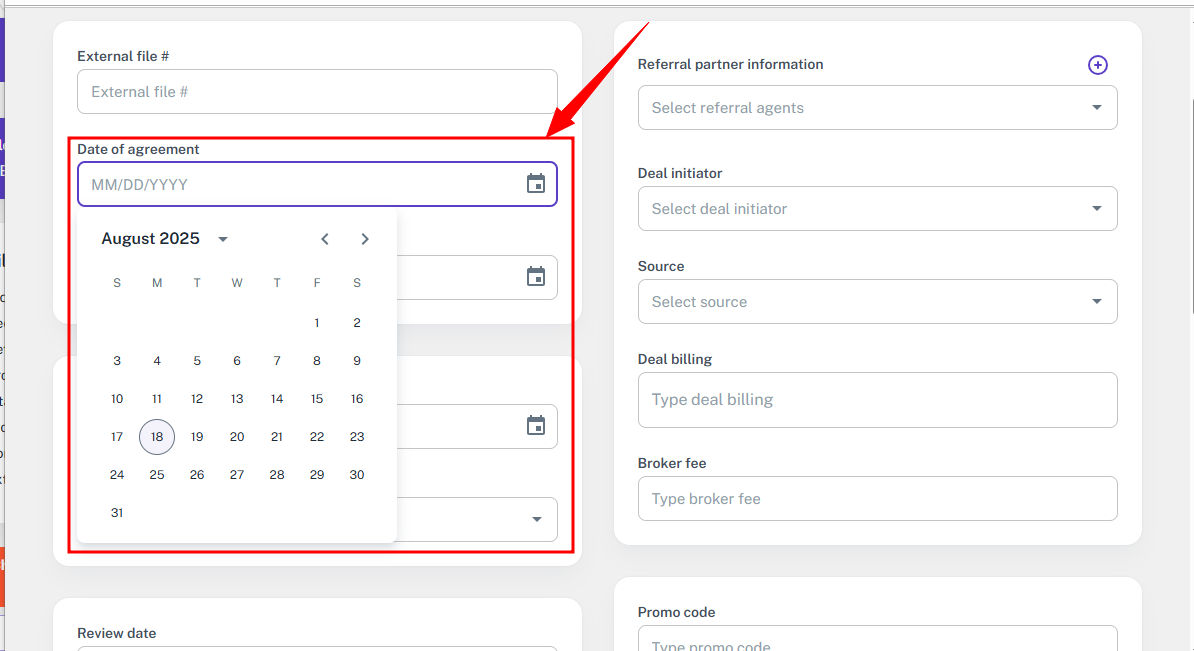Viewport: 1194px width, 651px height.
Task: Click the Type promo code field
Action: coord(877,640)
